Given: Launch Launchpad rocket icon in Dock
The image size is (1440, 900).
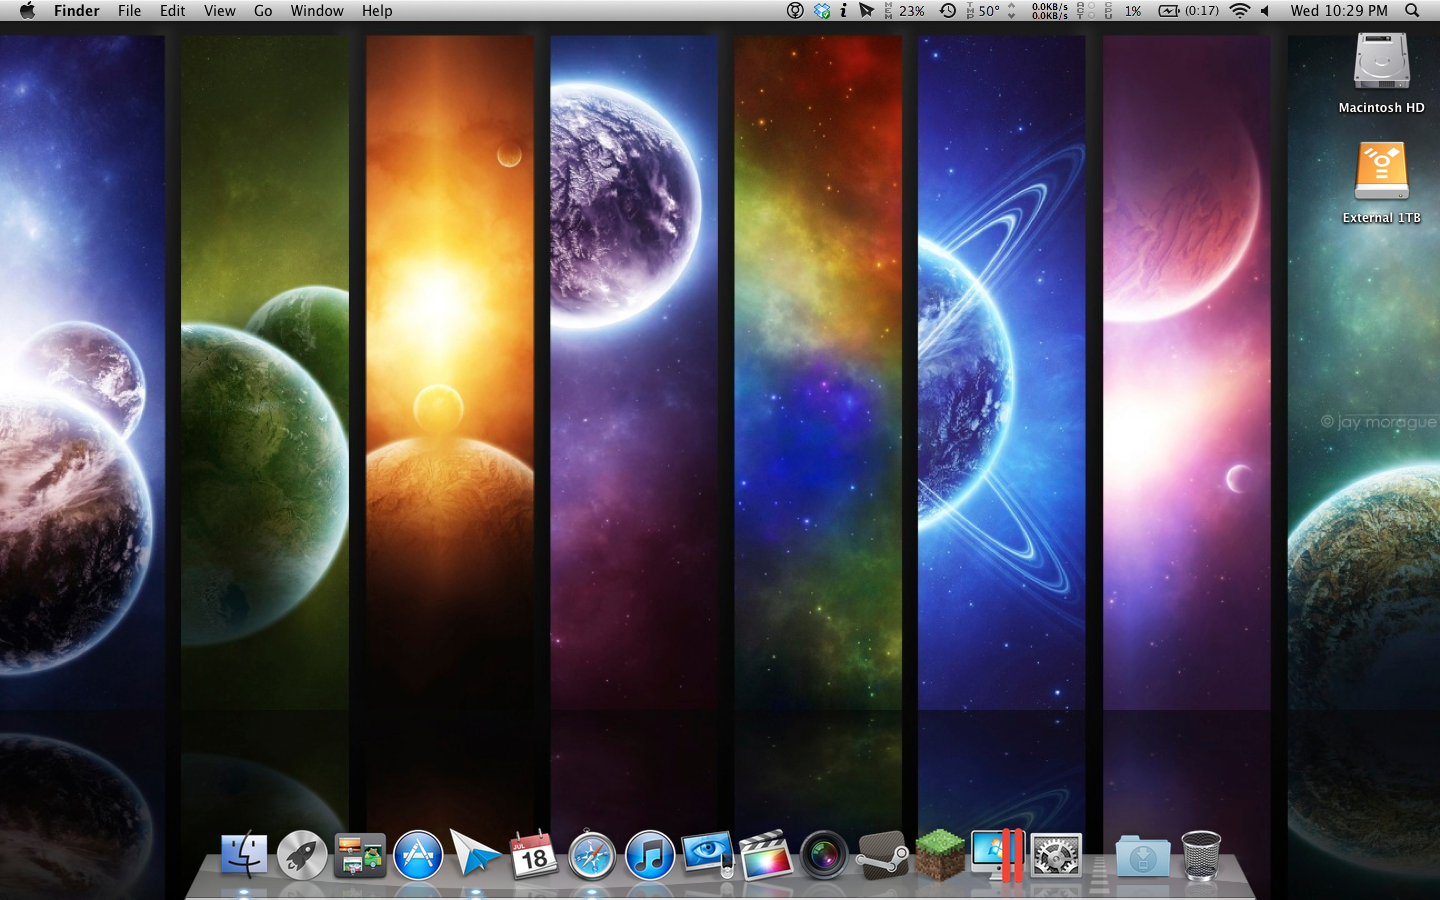Looking at the screenshot, I should pyautogui.click(x=302, y=856).
